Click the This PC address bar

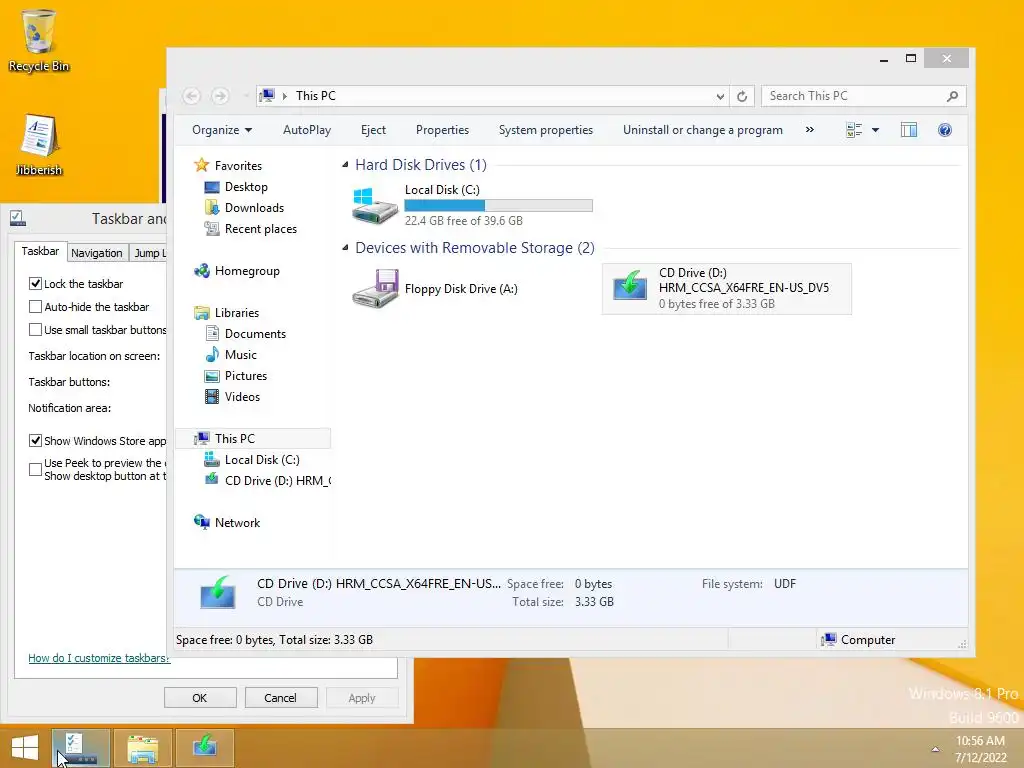click(493, 96)
